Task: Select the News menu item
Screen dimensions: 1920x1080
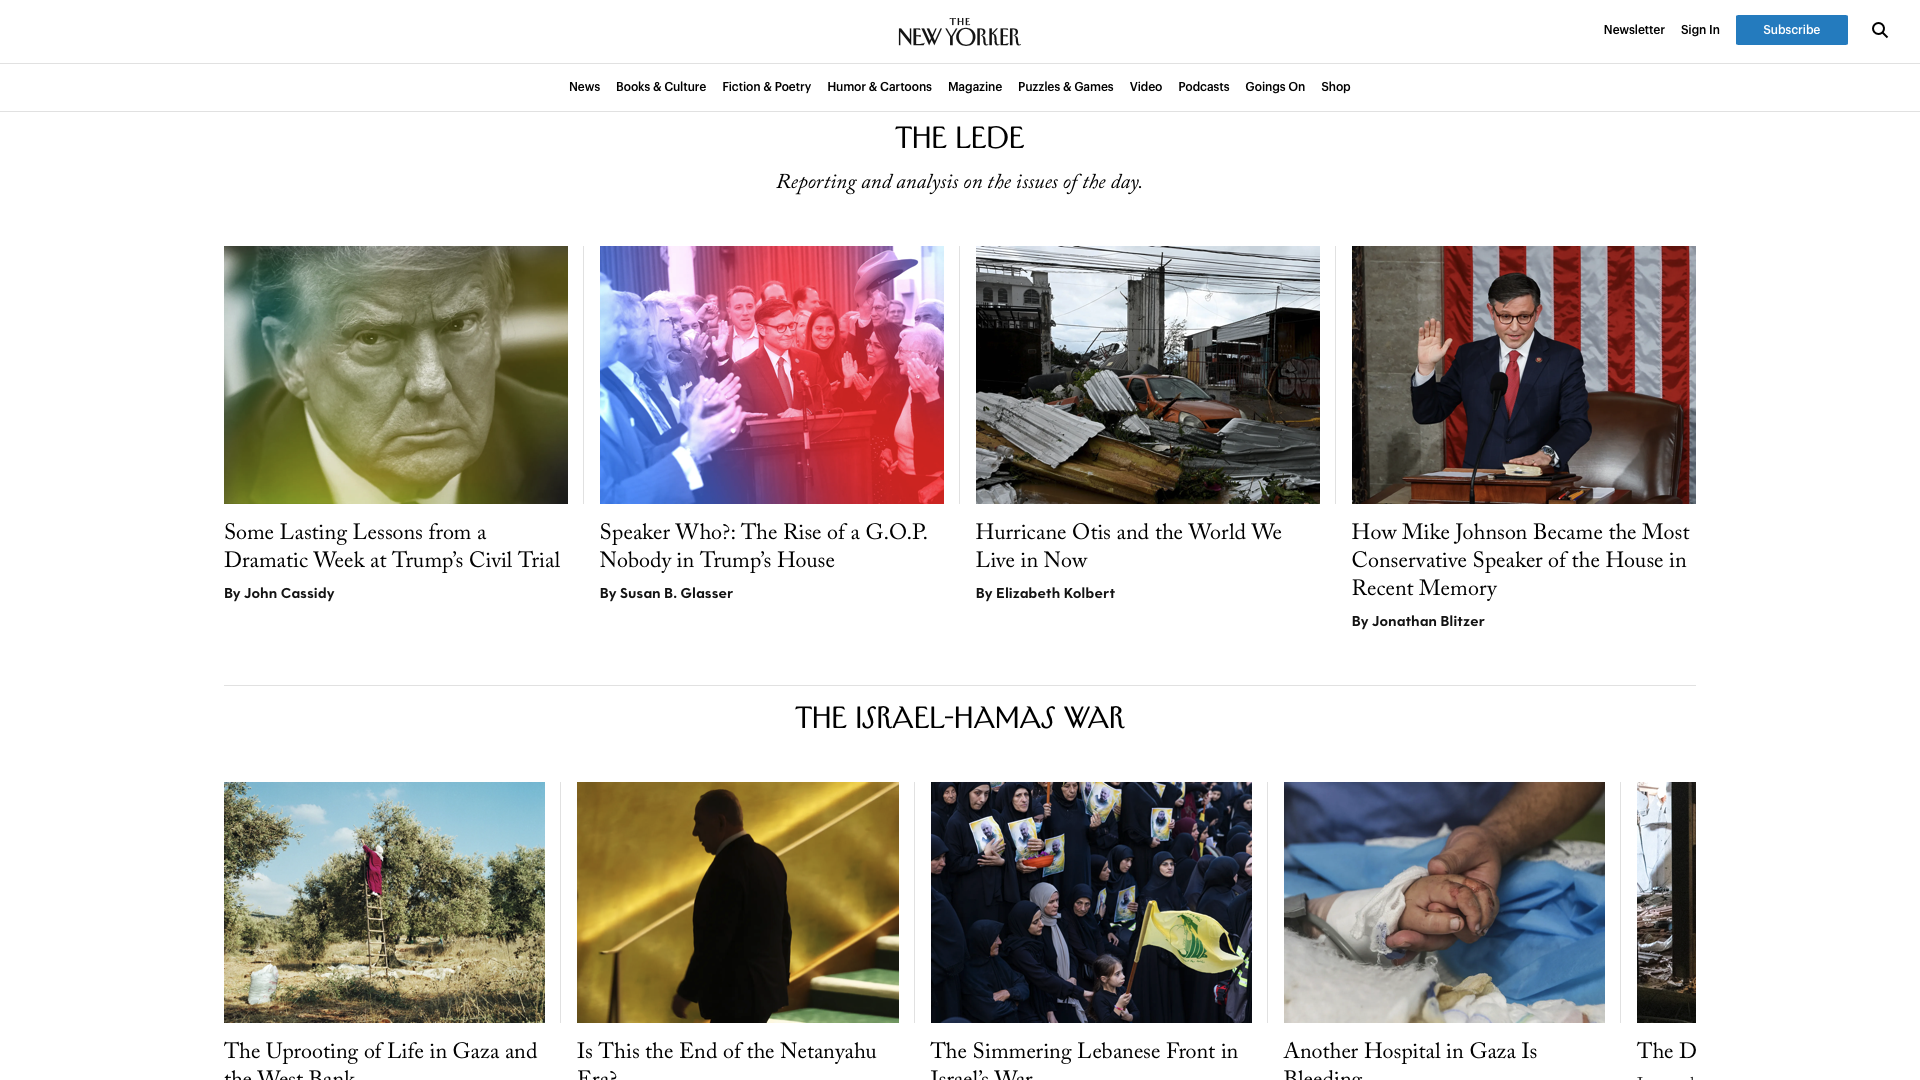Action: click(584, 87)
